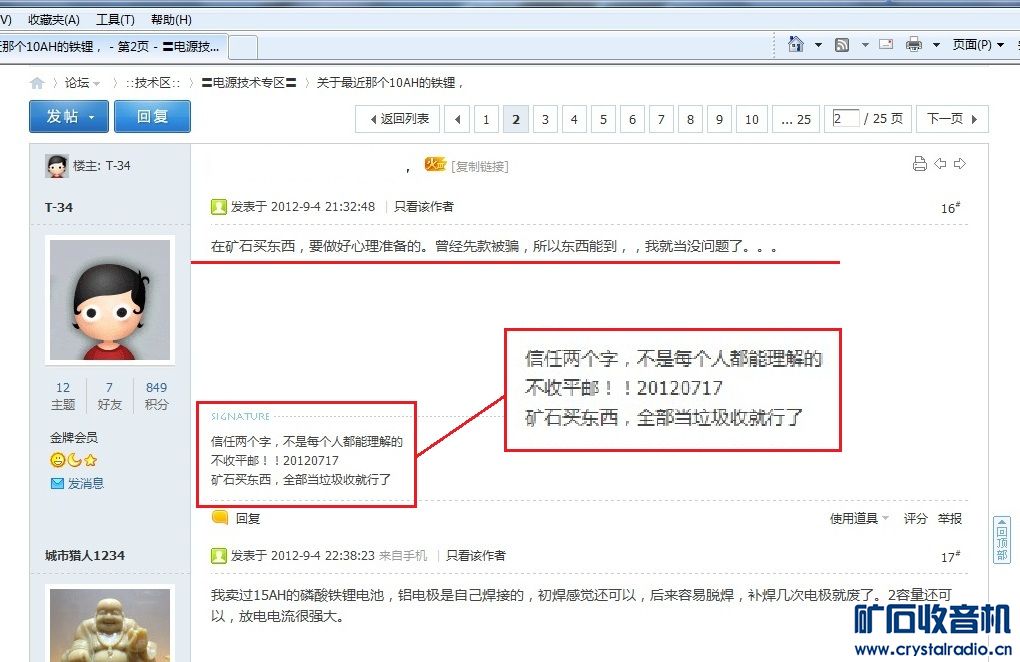Go to page 3
The image size is (1020, 662).
point(545,119)
